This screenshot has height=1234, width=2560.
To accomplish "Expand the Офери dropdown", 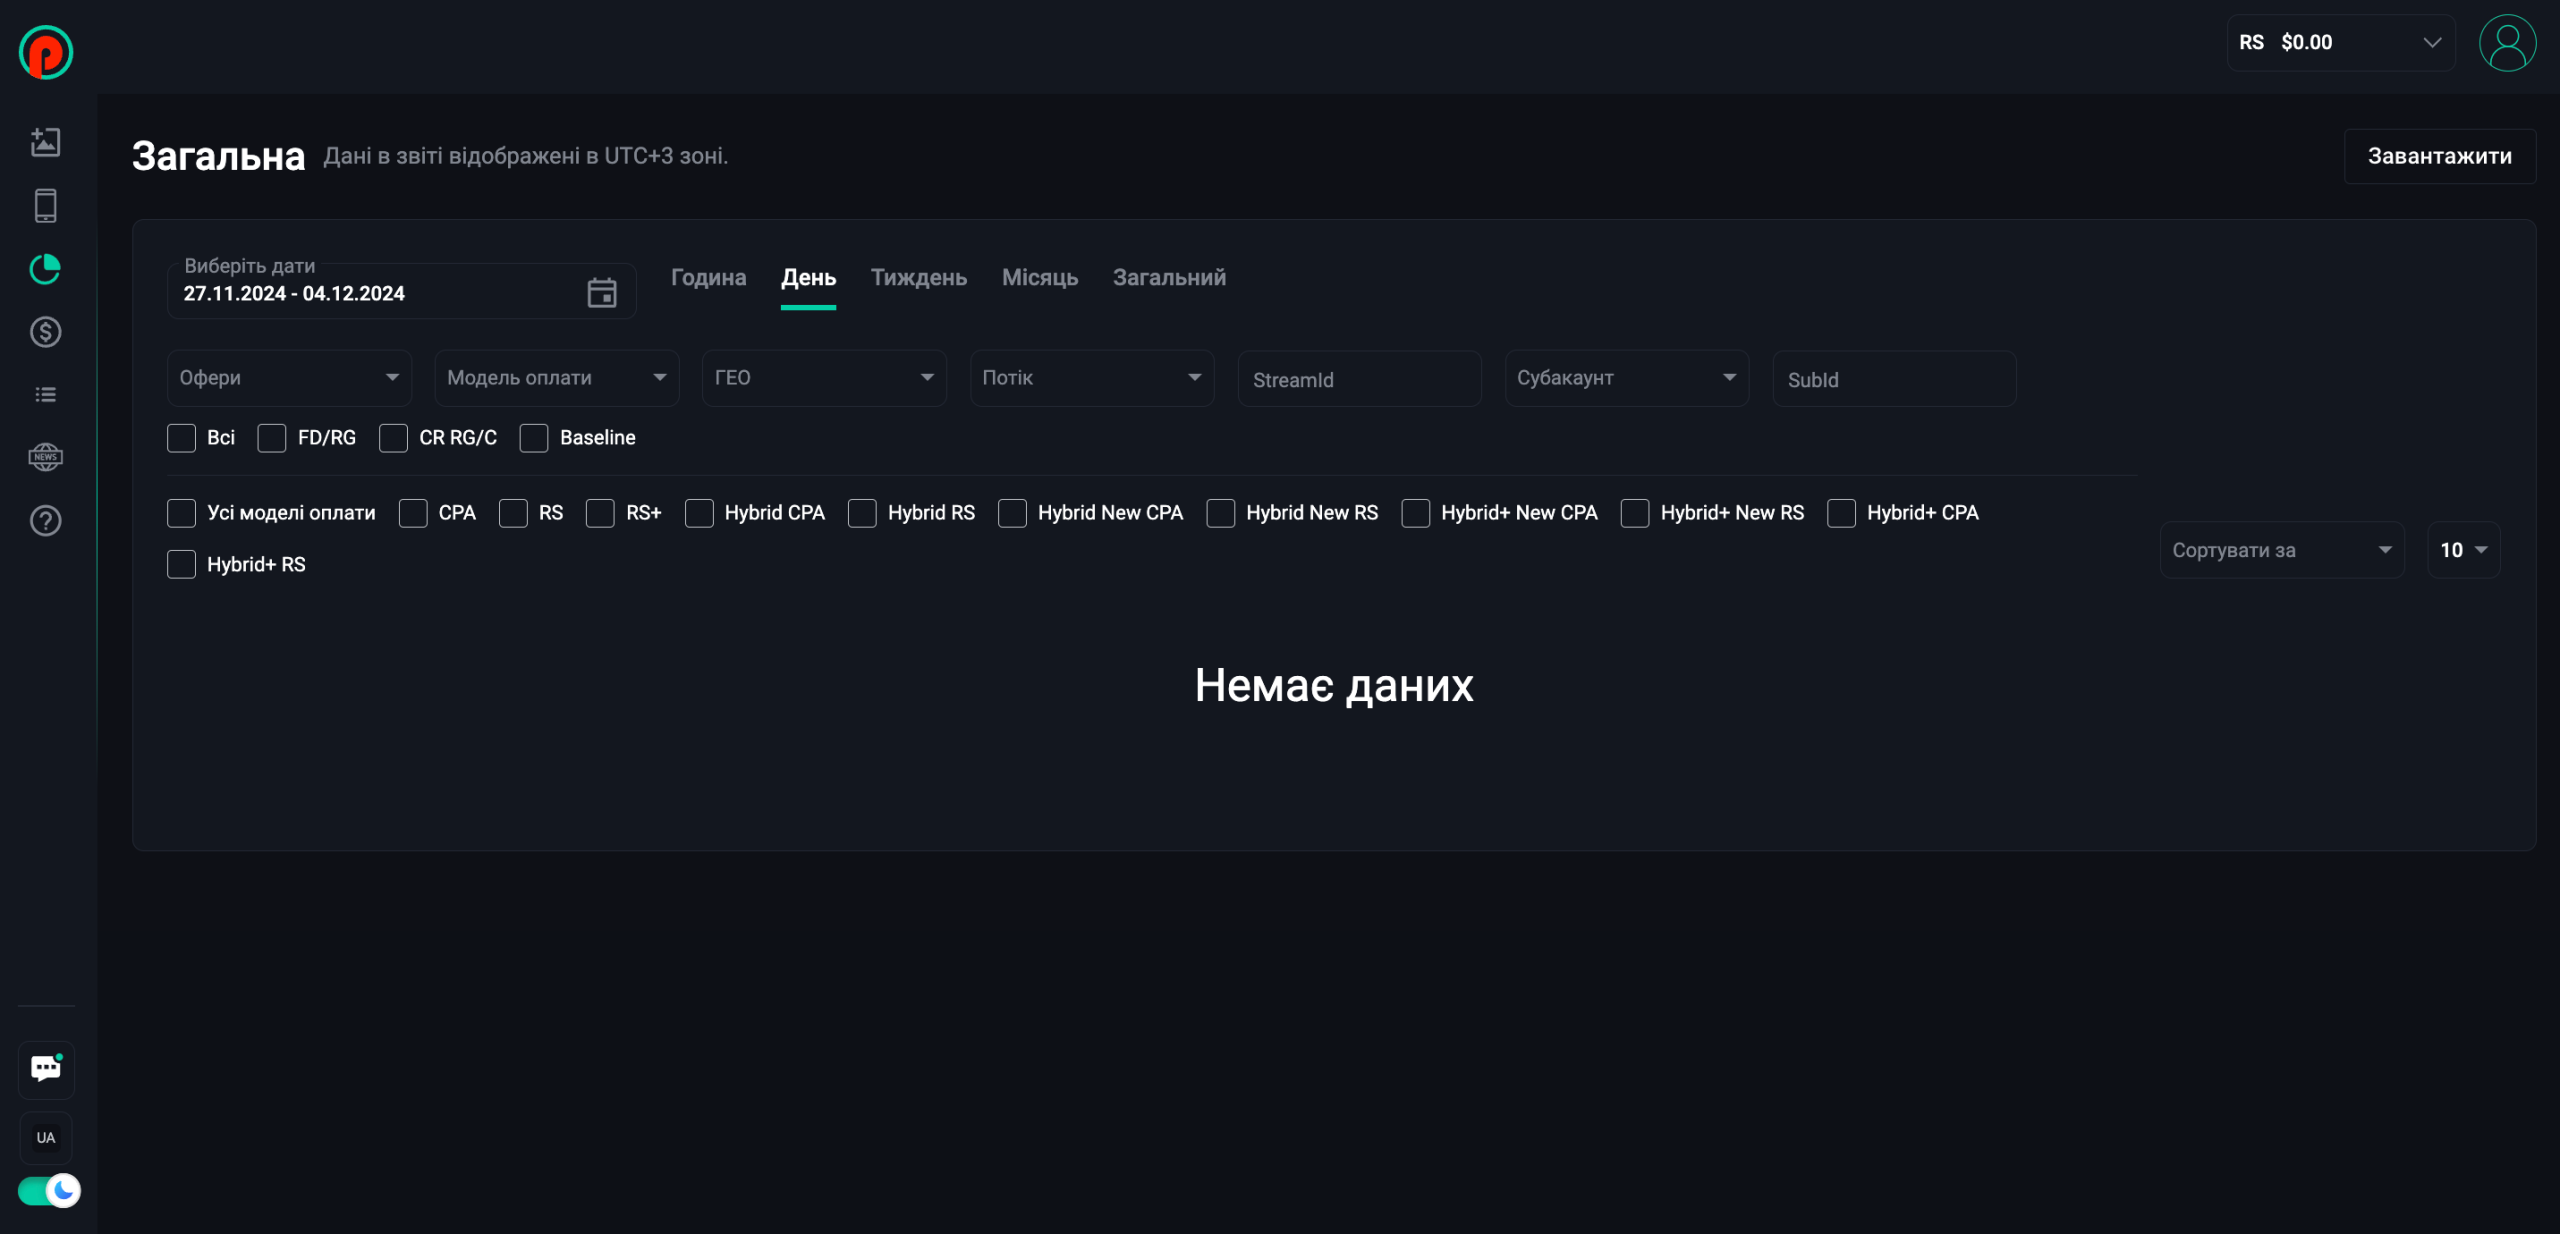I will point(289,378).
